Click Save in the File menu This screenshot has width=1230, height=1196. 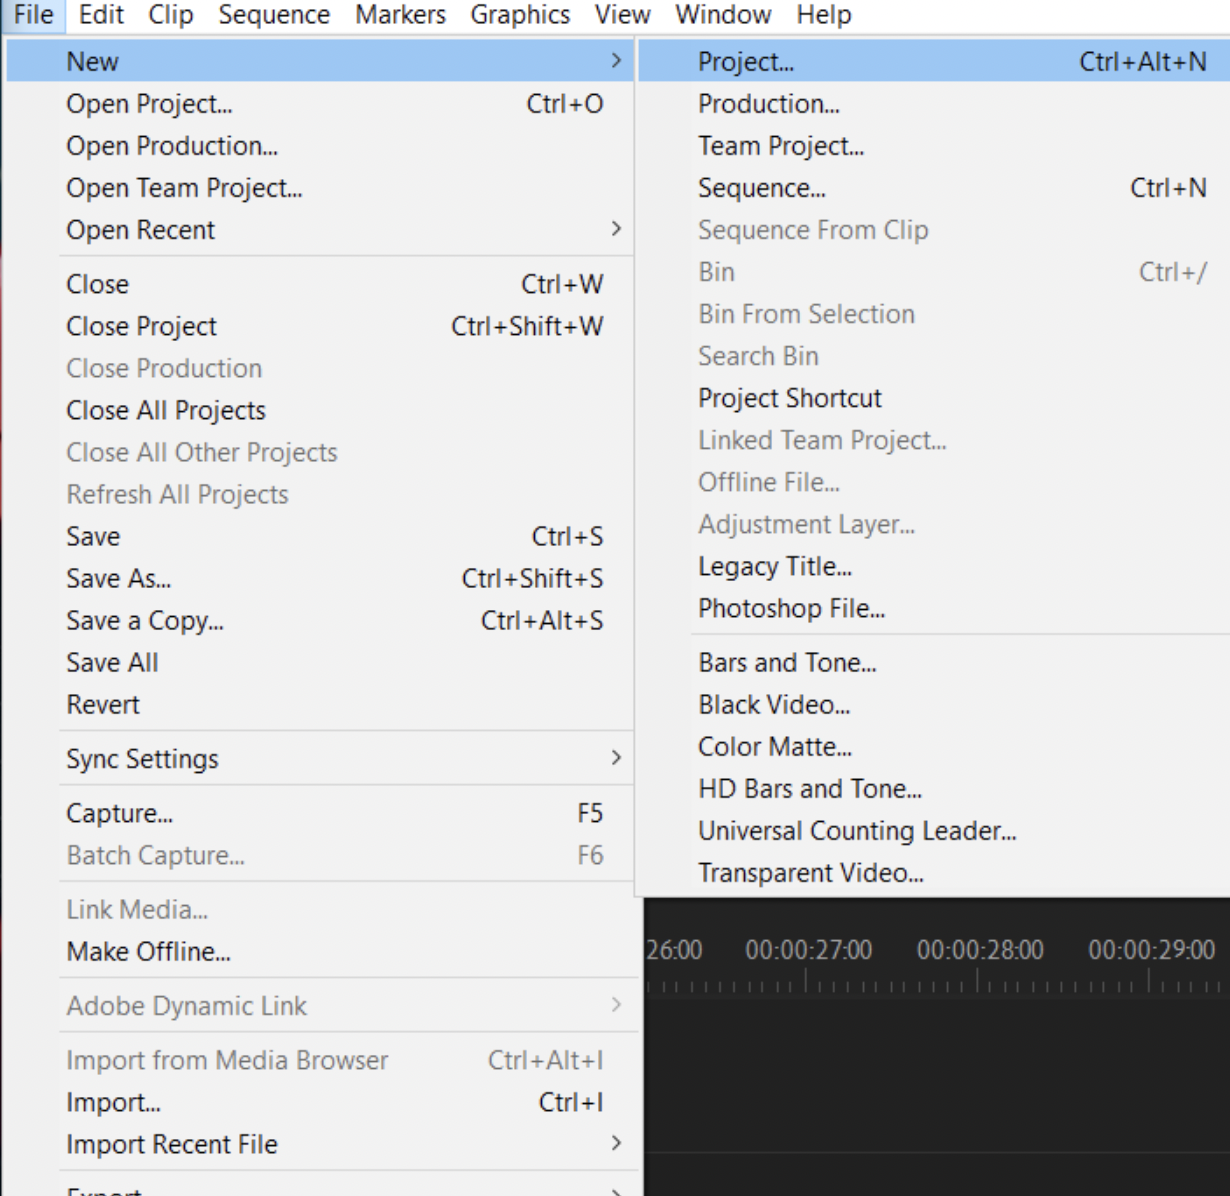coord(320,536)
